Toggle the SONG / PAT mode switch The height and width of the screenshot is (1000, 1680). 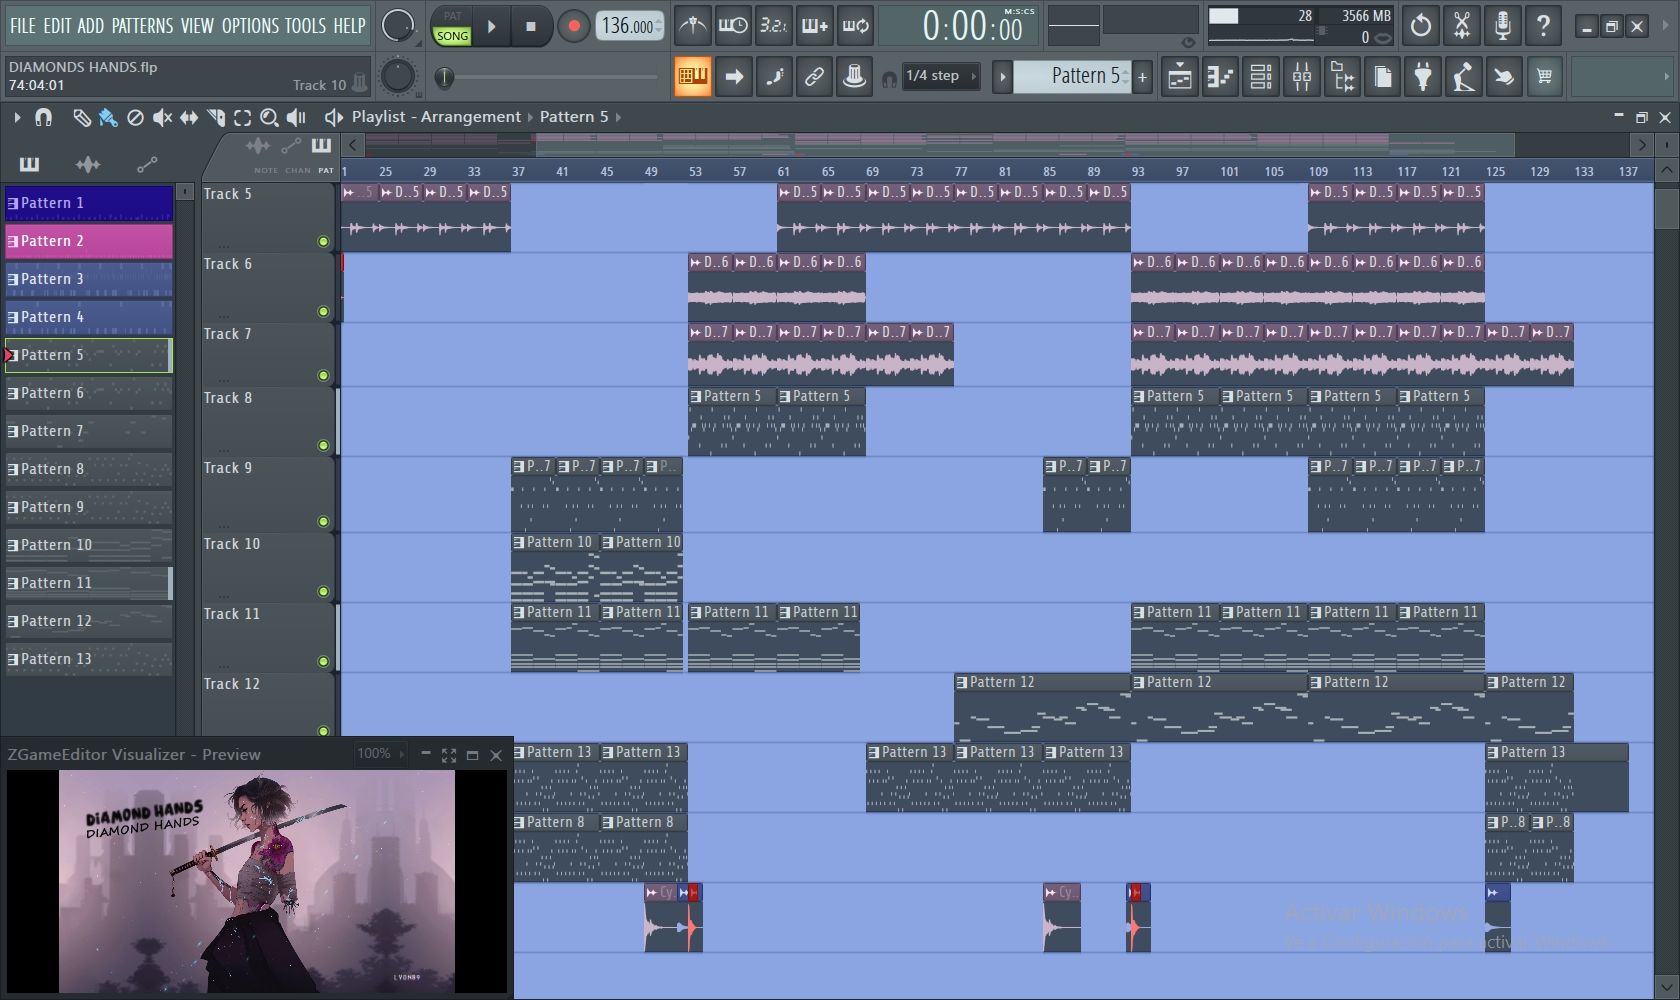452,26
